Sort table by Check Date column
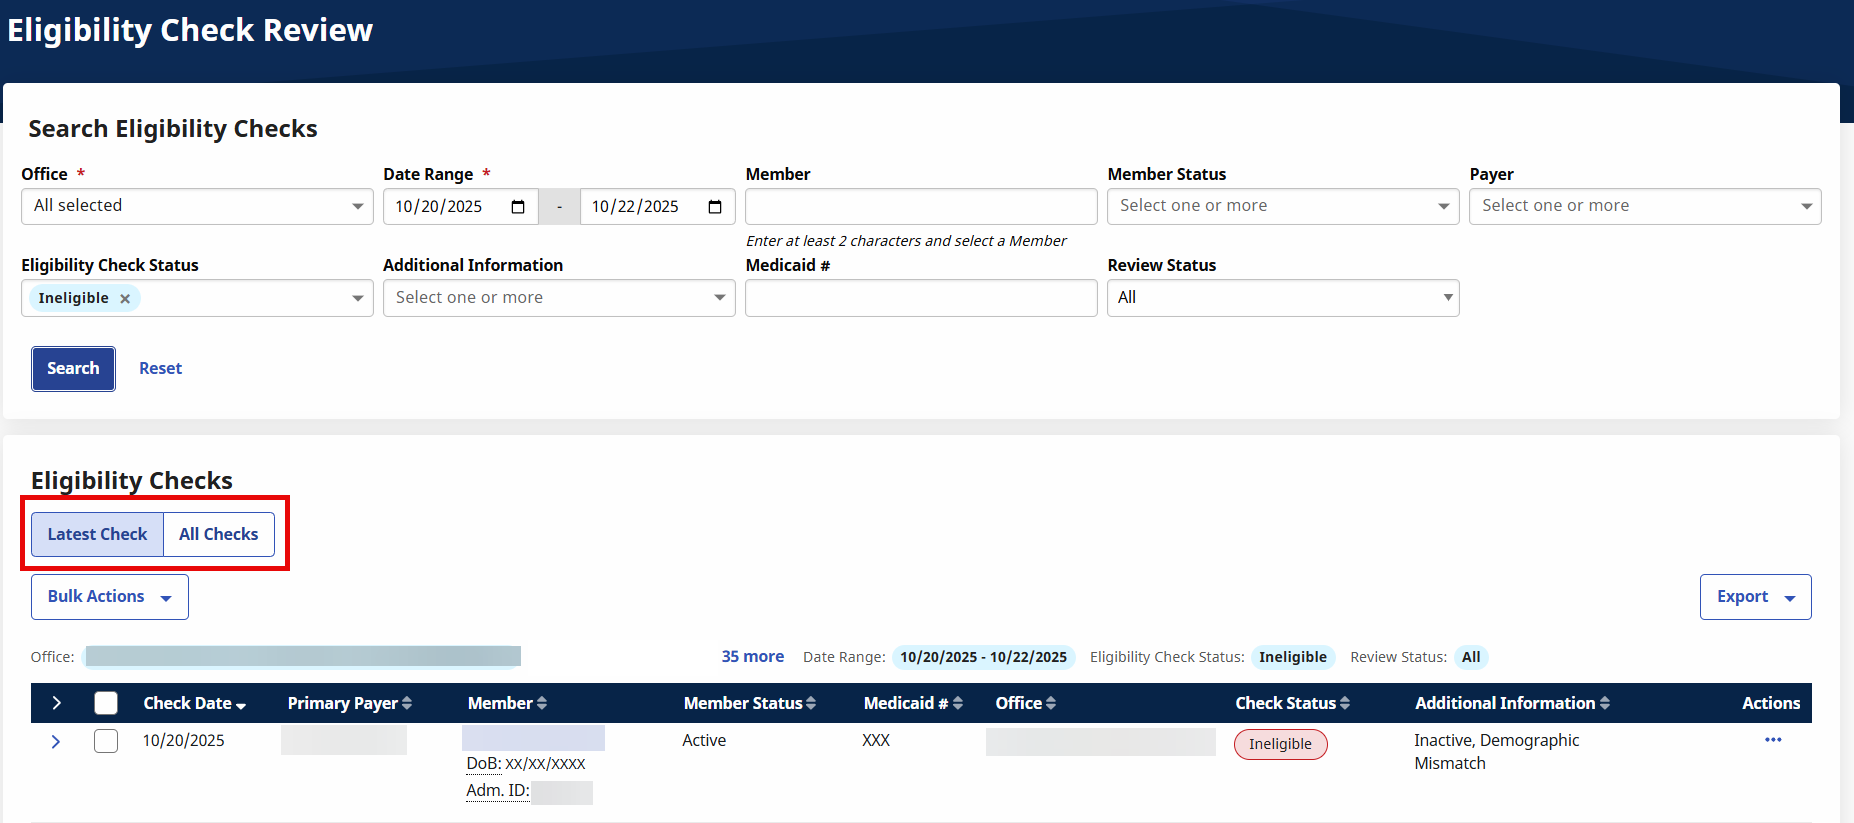 [194, 704]
